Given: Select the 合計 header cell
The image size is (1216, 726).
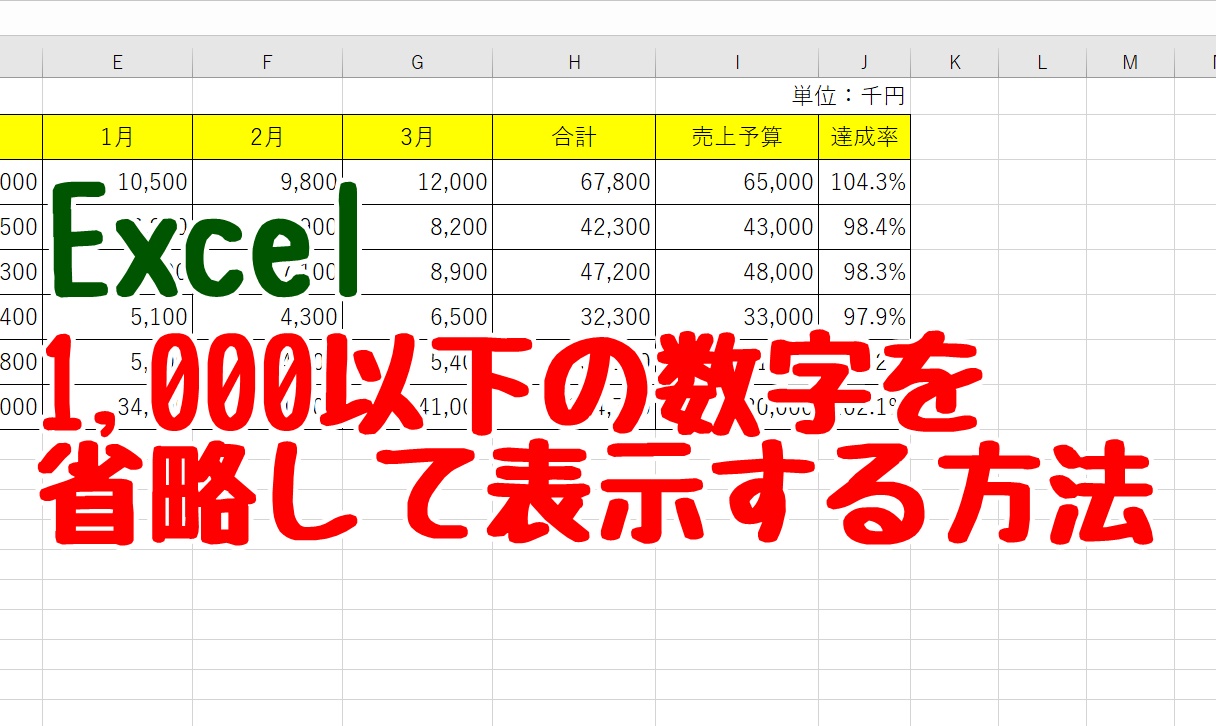Looking at the screenshot, I should [574, 137].
